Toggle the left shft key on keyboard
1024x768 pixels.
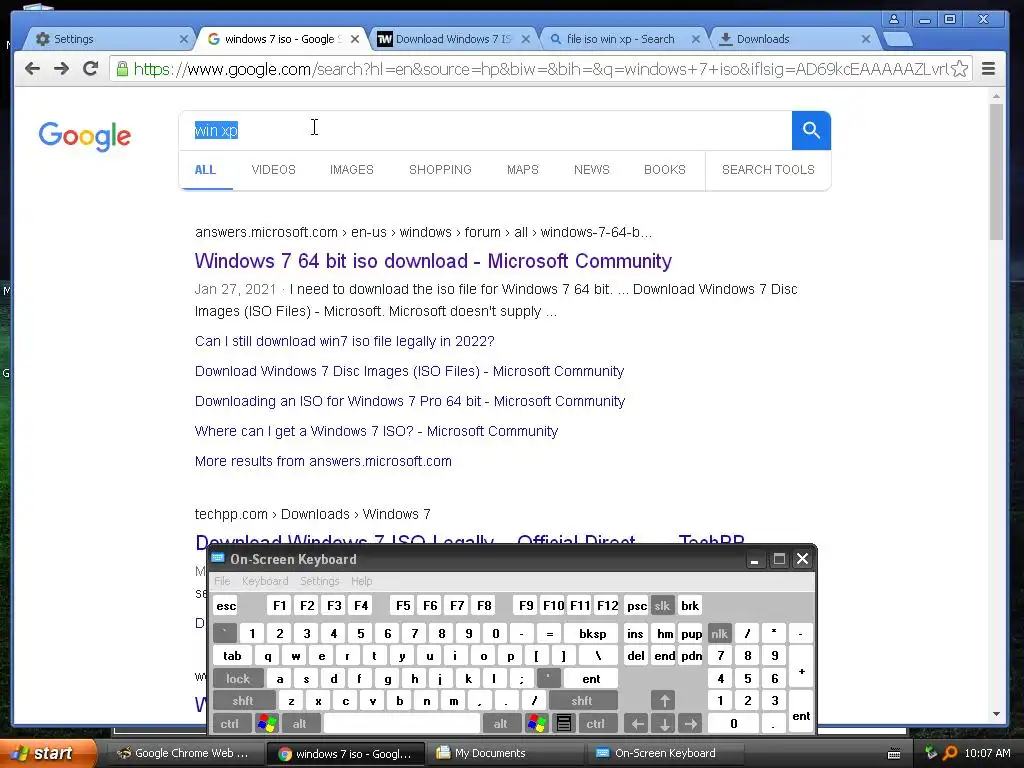242,701
